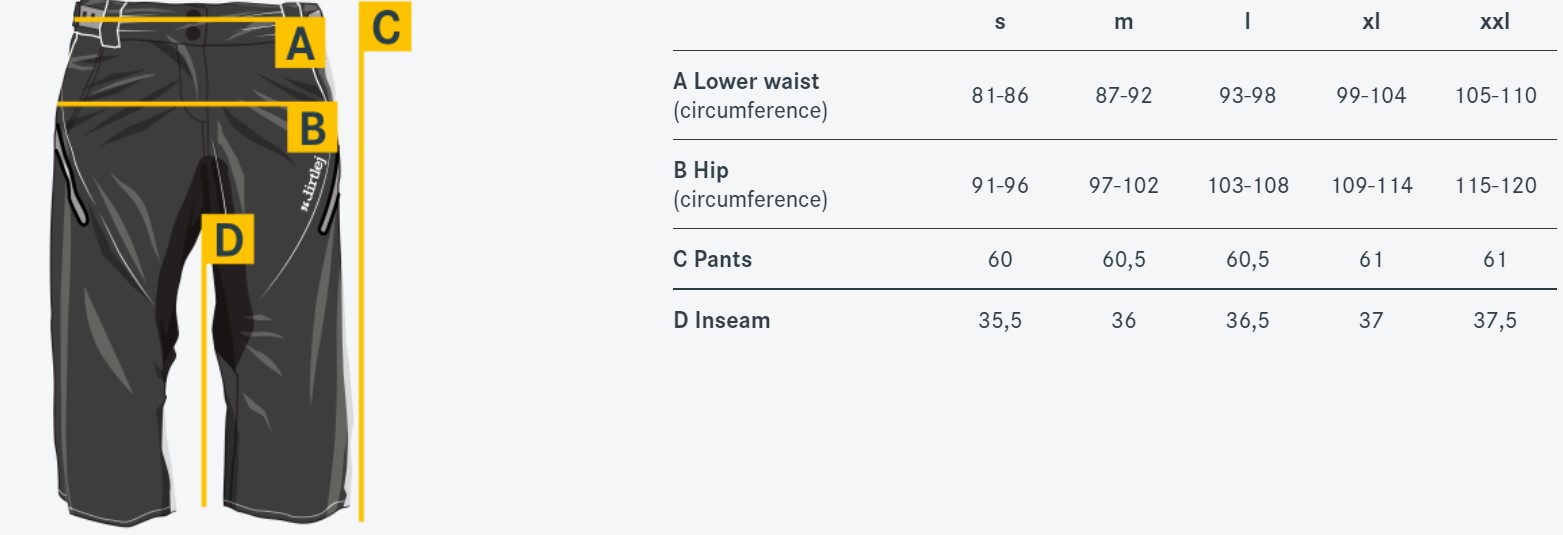Select the xxl size column header
1563x535 pixels.
[1495, 22]
